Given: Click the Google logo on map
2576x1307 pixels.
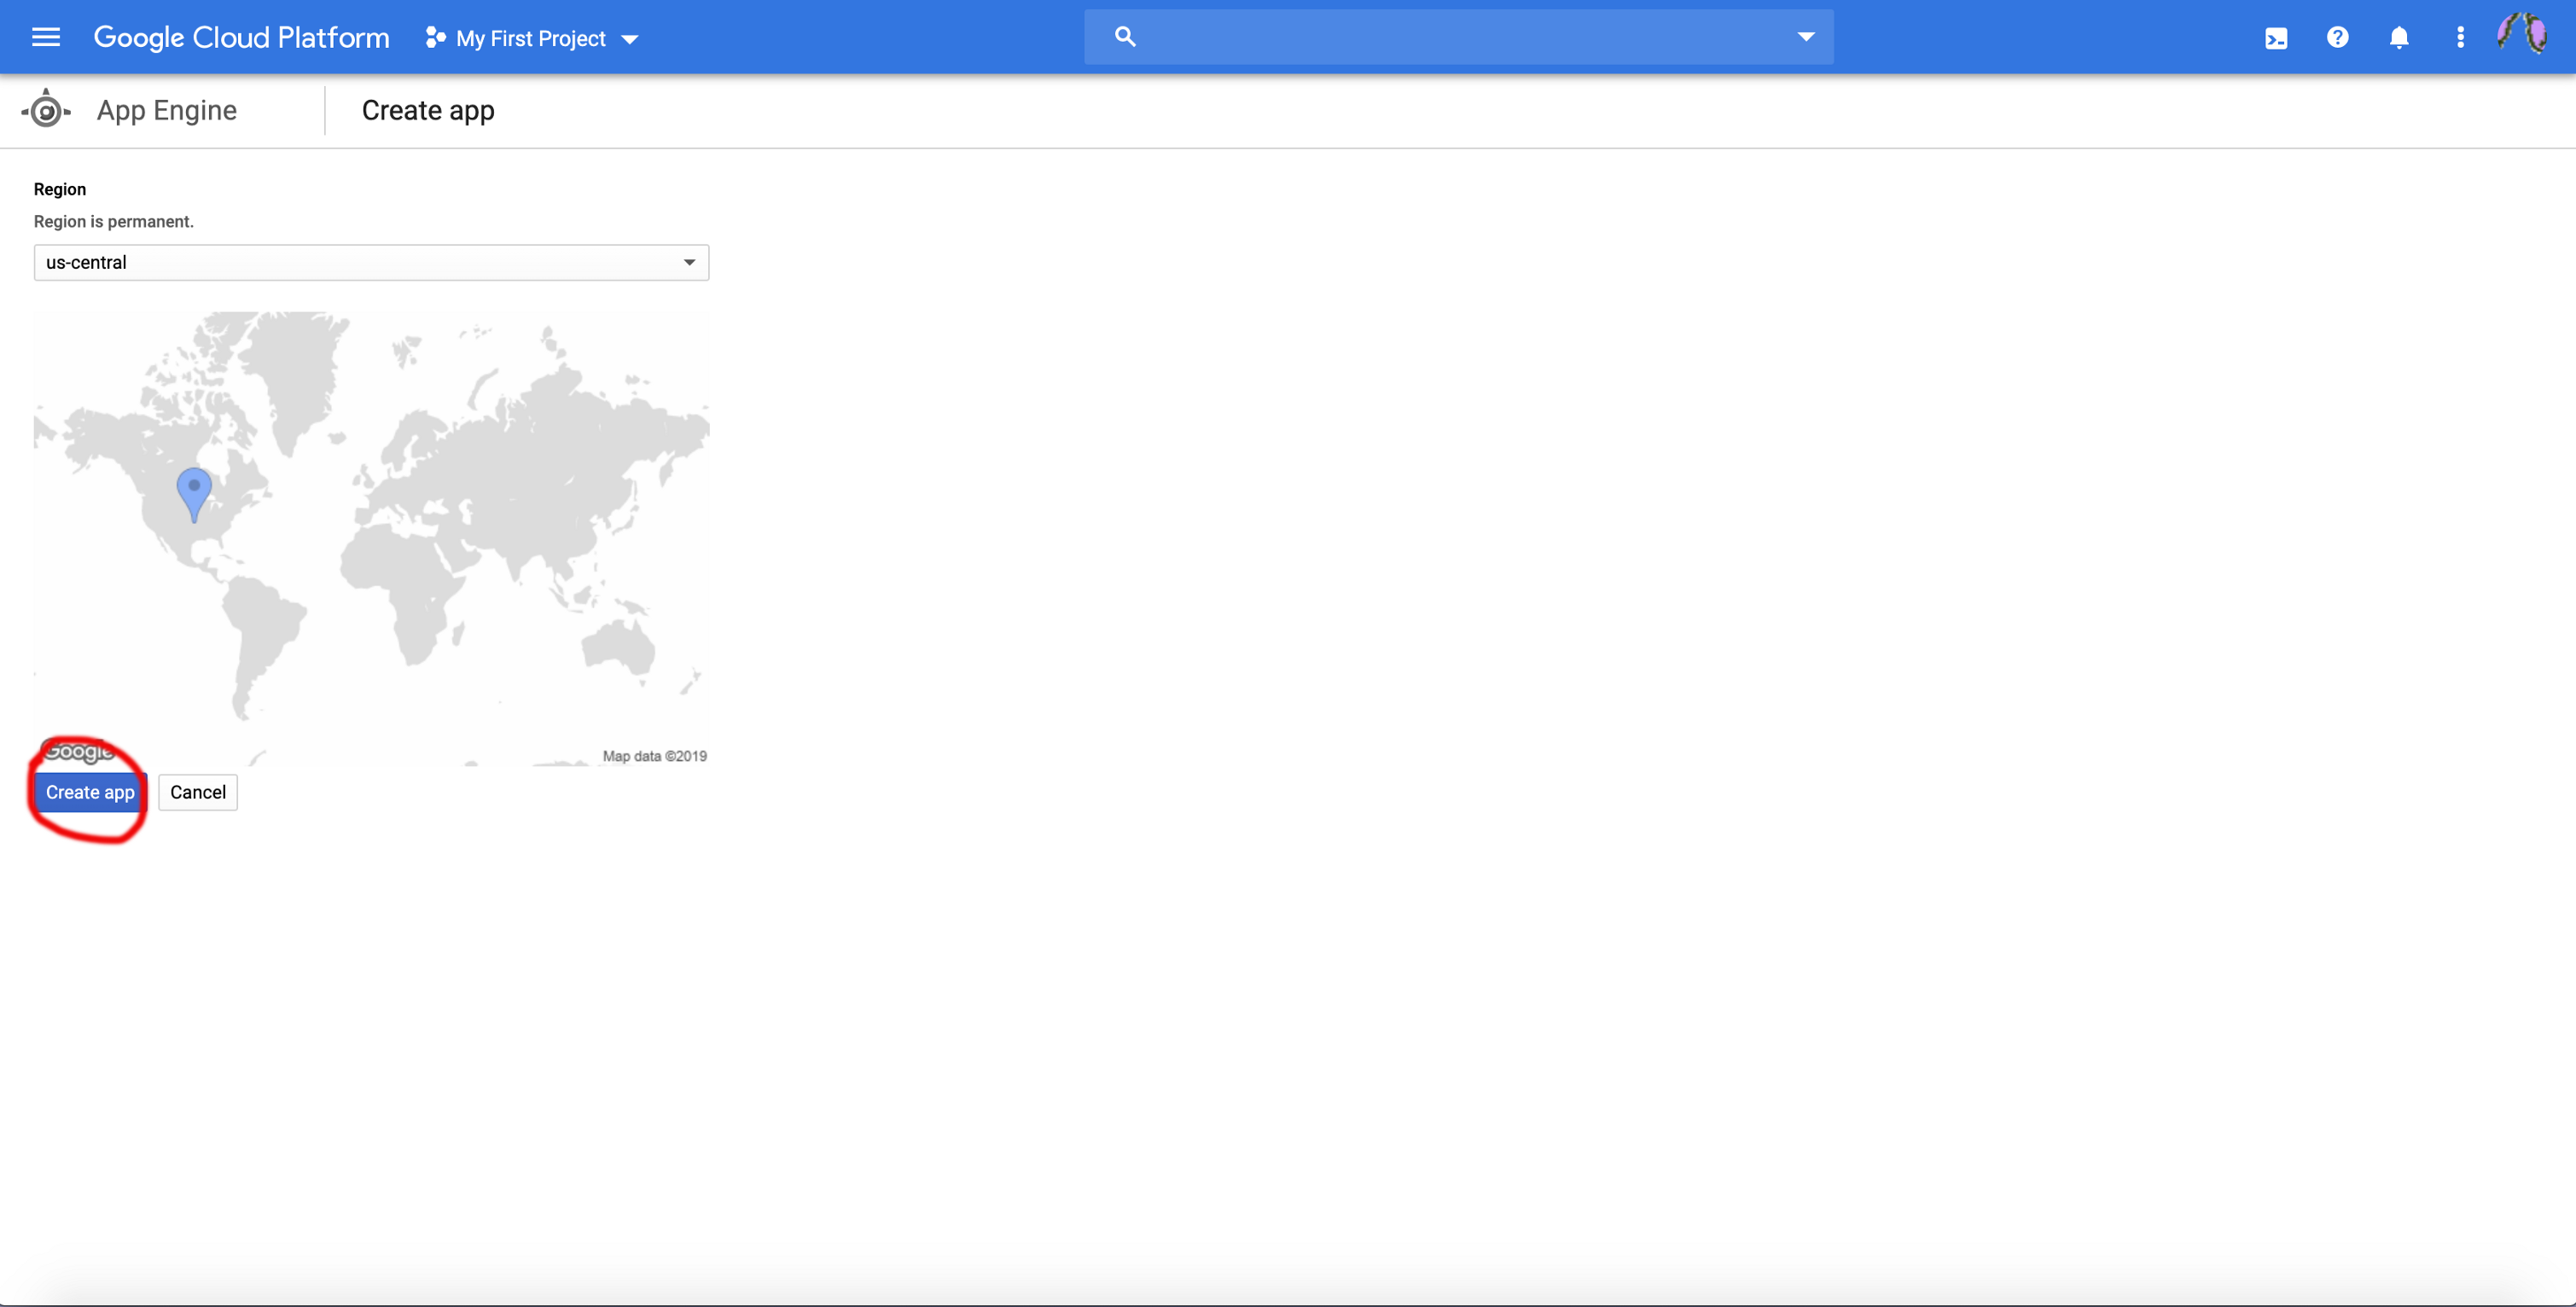Looking at the screenshot, I should (x=78, y=751).
